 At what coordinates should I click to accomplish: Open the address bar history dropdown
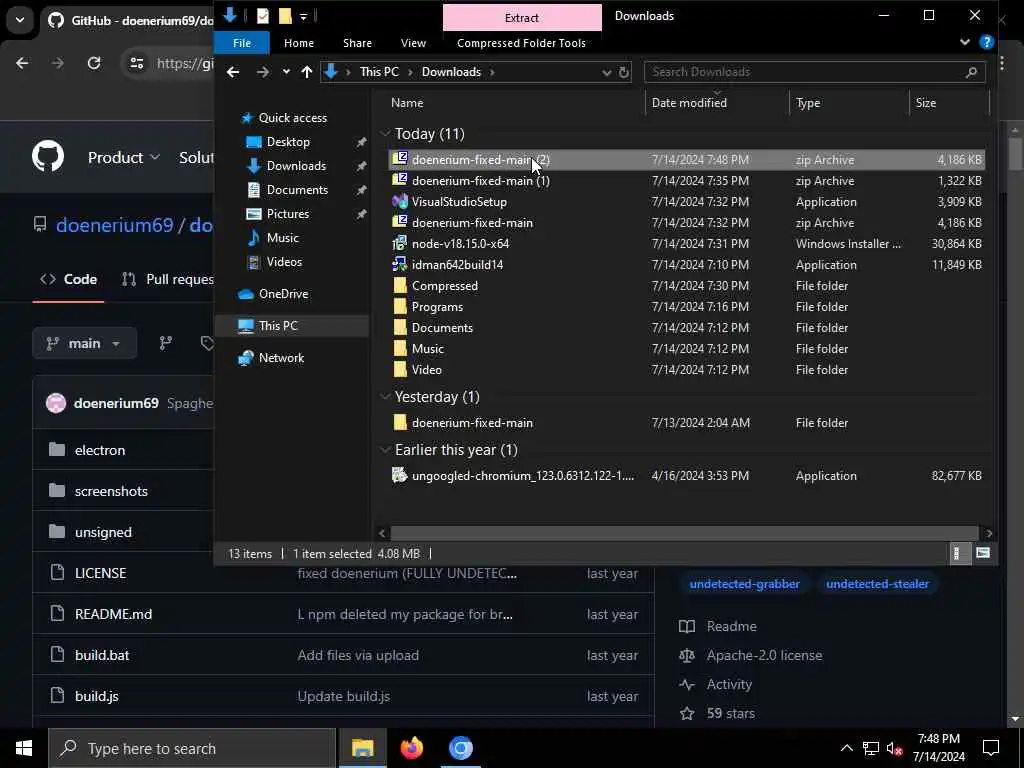pos(606,72)
